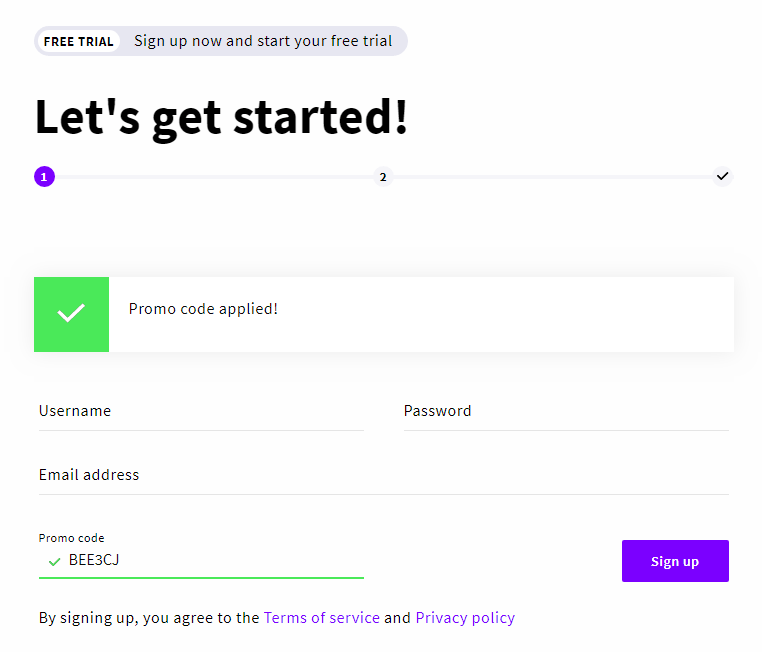Click the small check icon beside BEE3CJ
The width and height of the screenshot is (762, 652).
click(54, 562)
